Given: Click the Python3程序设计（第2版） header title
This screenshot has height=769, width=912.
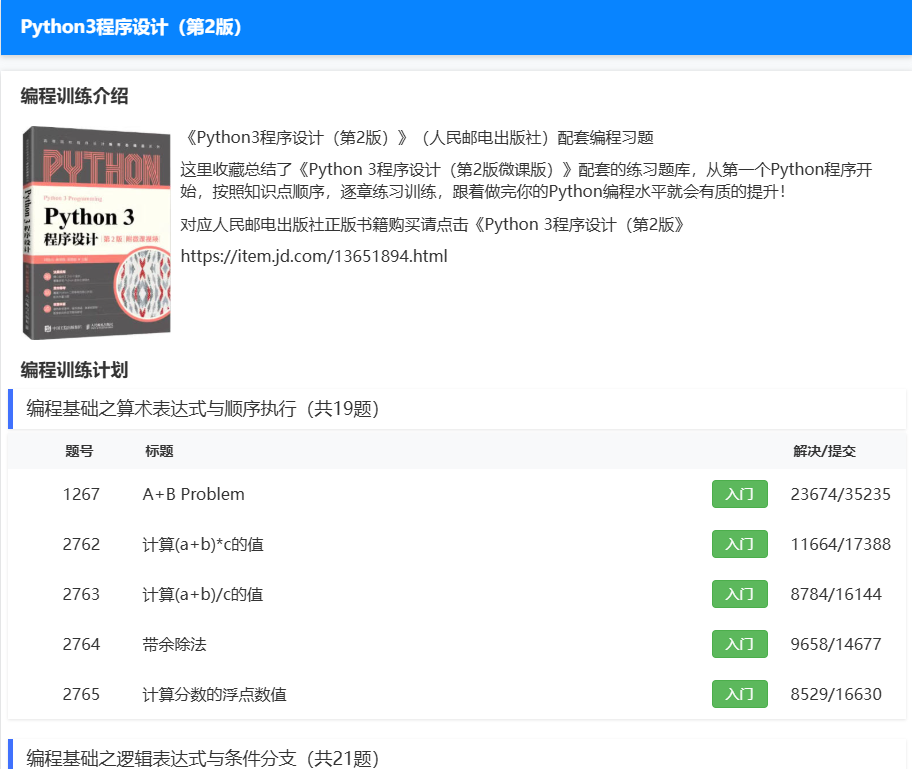Looking at the screenshot, I should [x=131, y=27].
